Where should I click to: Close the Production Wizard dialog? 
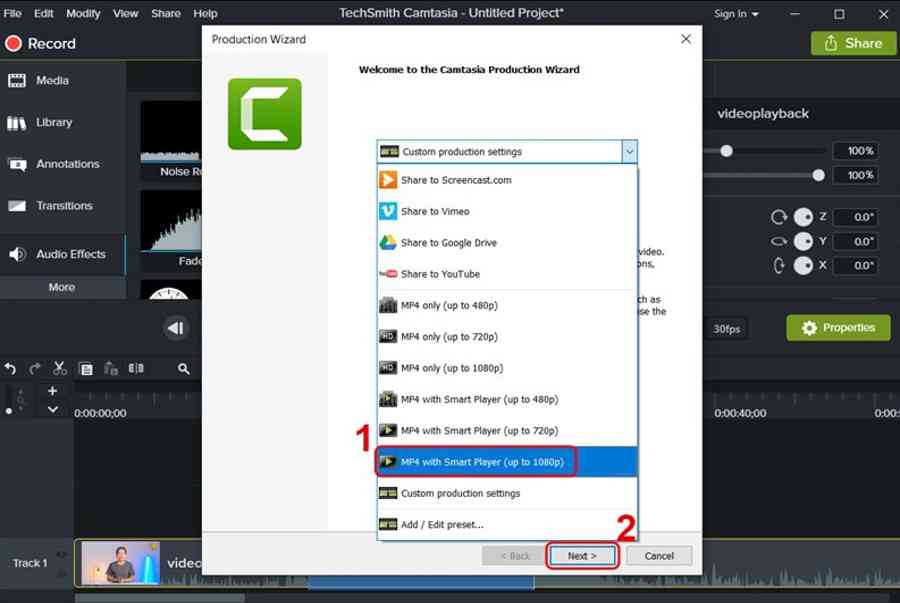(x=686, y=39)
